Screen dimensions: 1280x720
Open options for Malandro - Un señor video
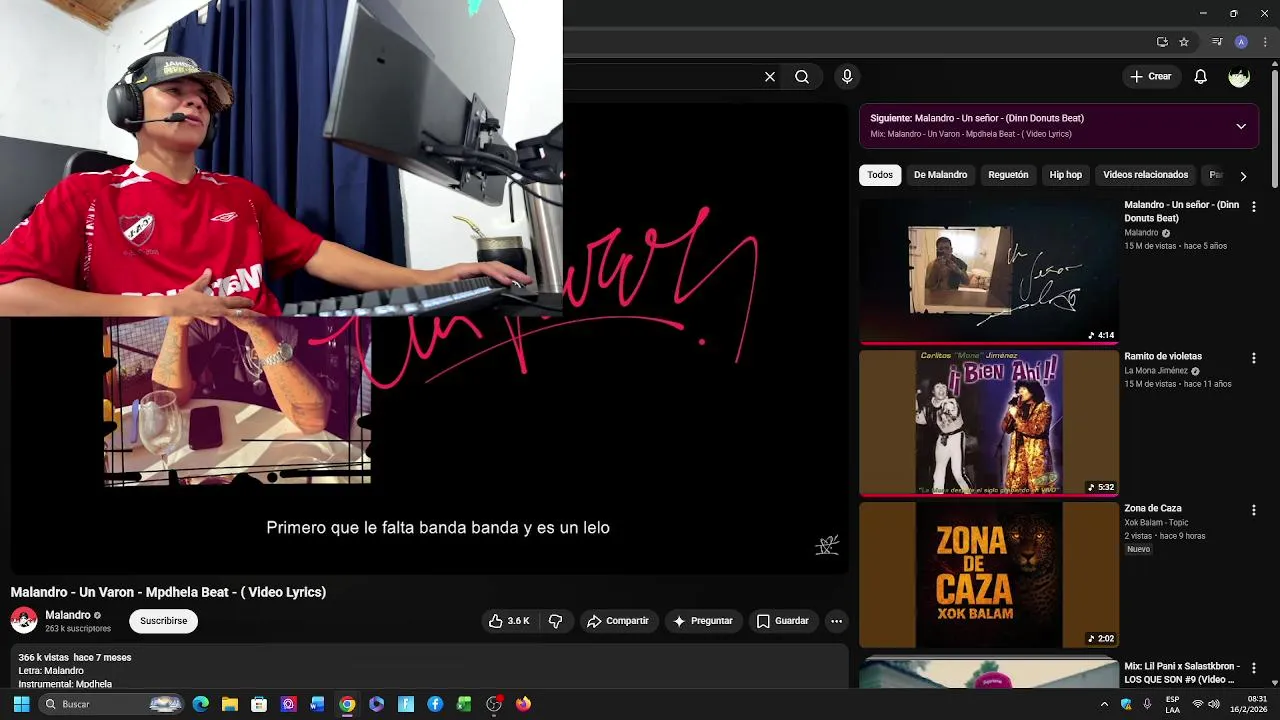click(x=1254, y=206)
